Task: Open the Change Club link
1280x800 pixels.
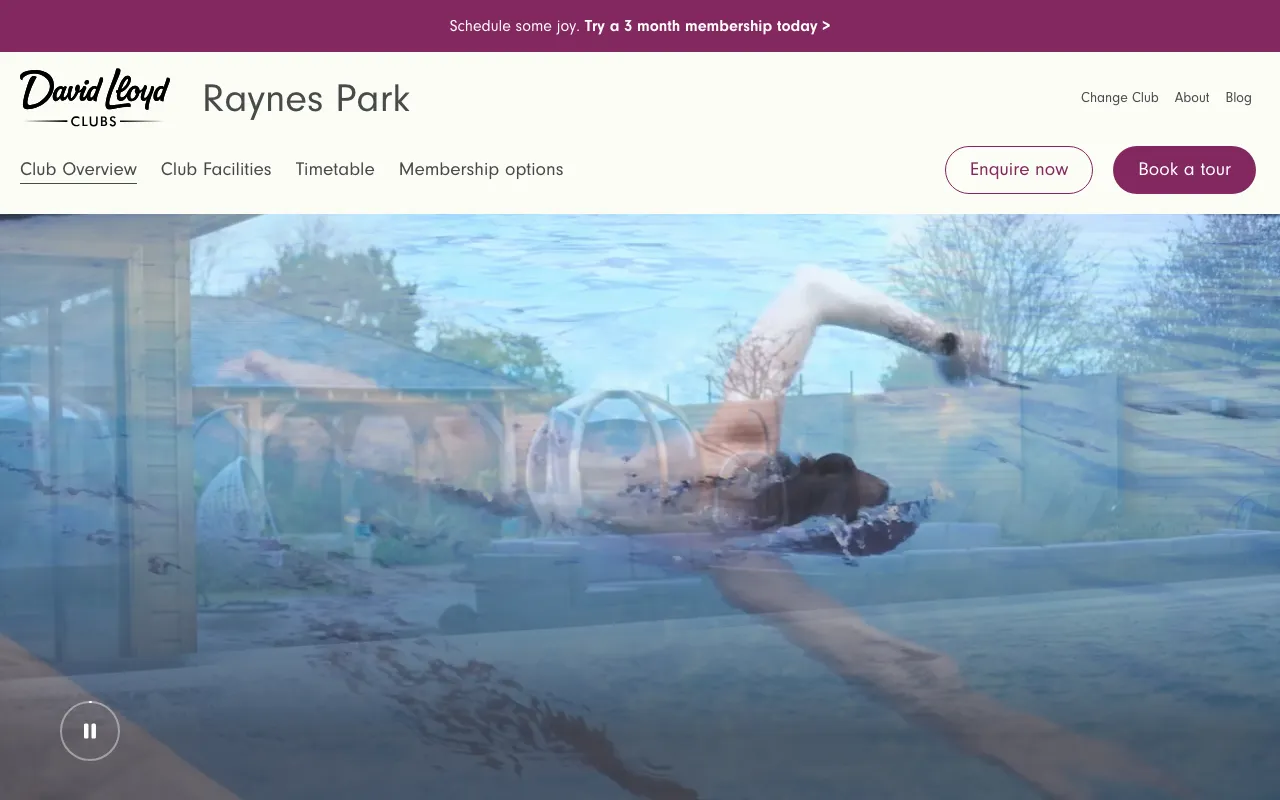Action: [x=1119, y=97]
